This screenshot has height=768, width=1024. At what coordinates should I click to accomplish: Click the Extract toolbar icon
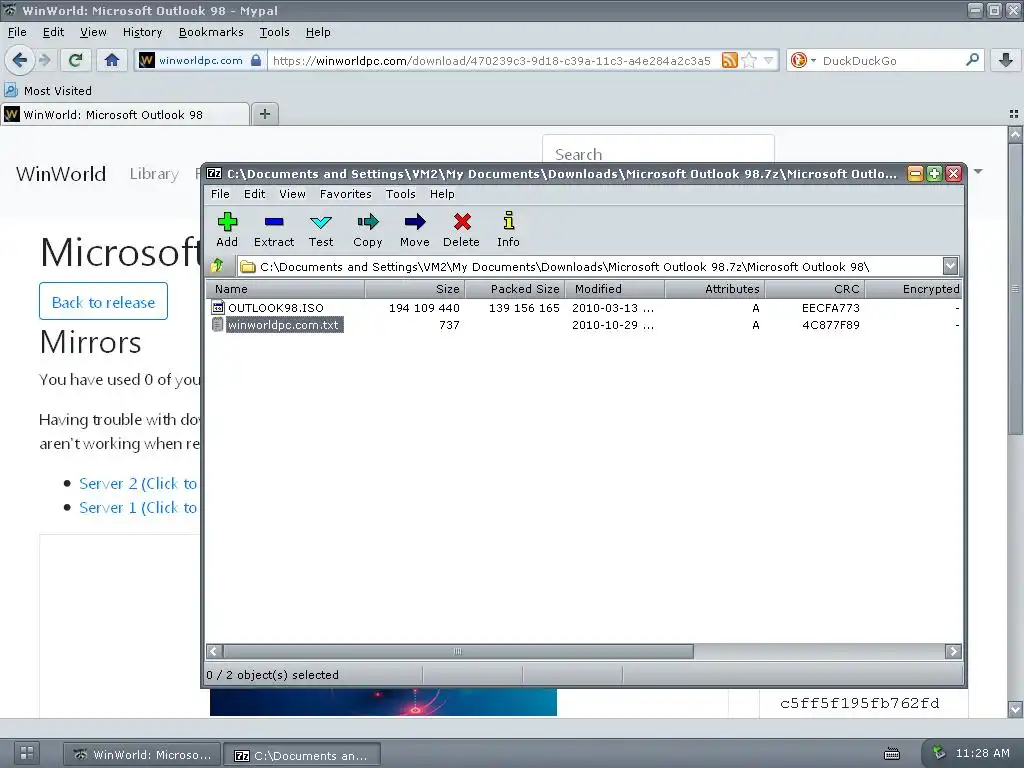[x=274, y=222]
